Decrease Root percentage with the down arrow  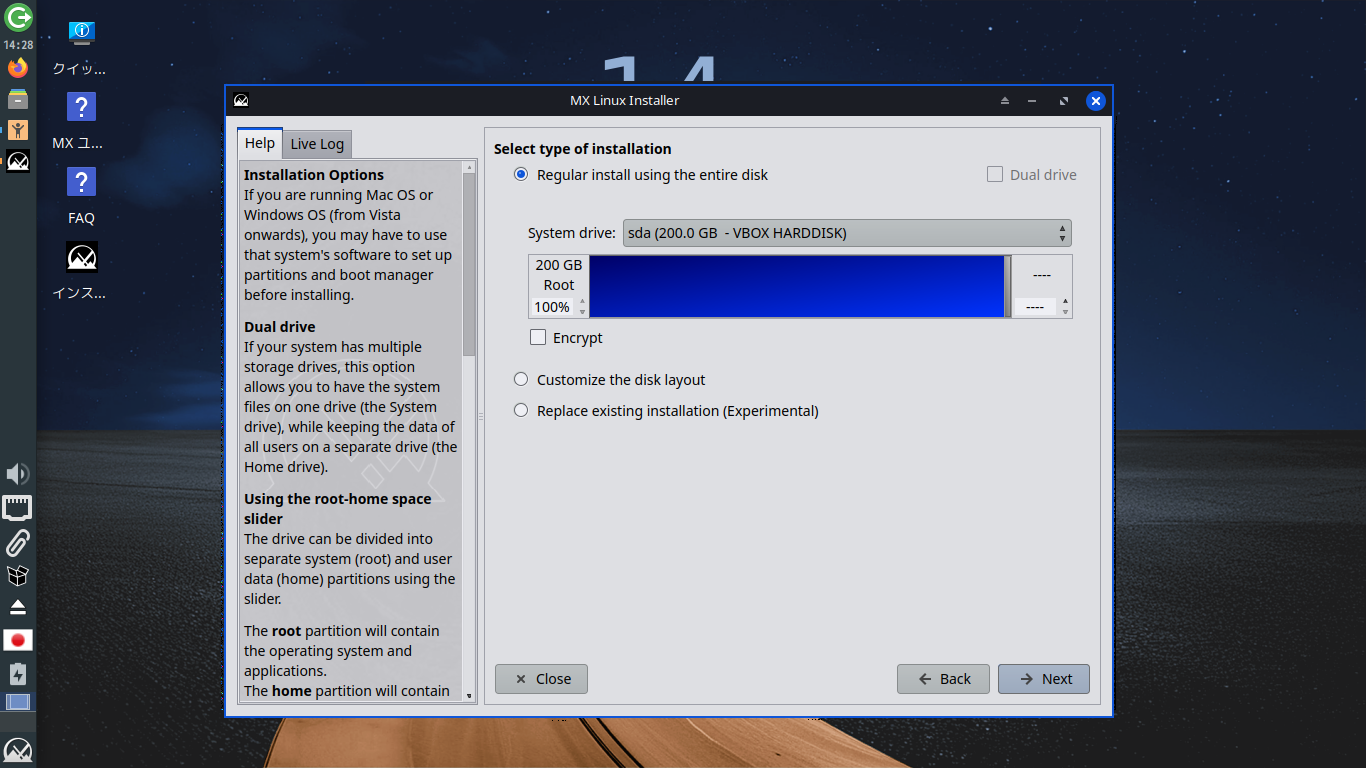[x=583, y=312]
